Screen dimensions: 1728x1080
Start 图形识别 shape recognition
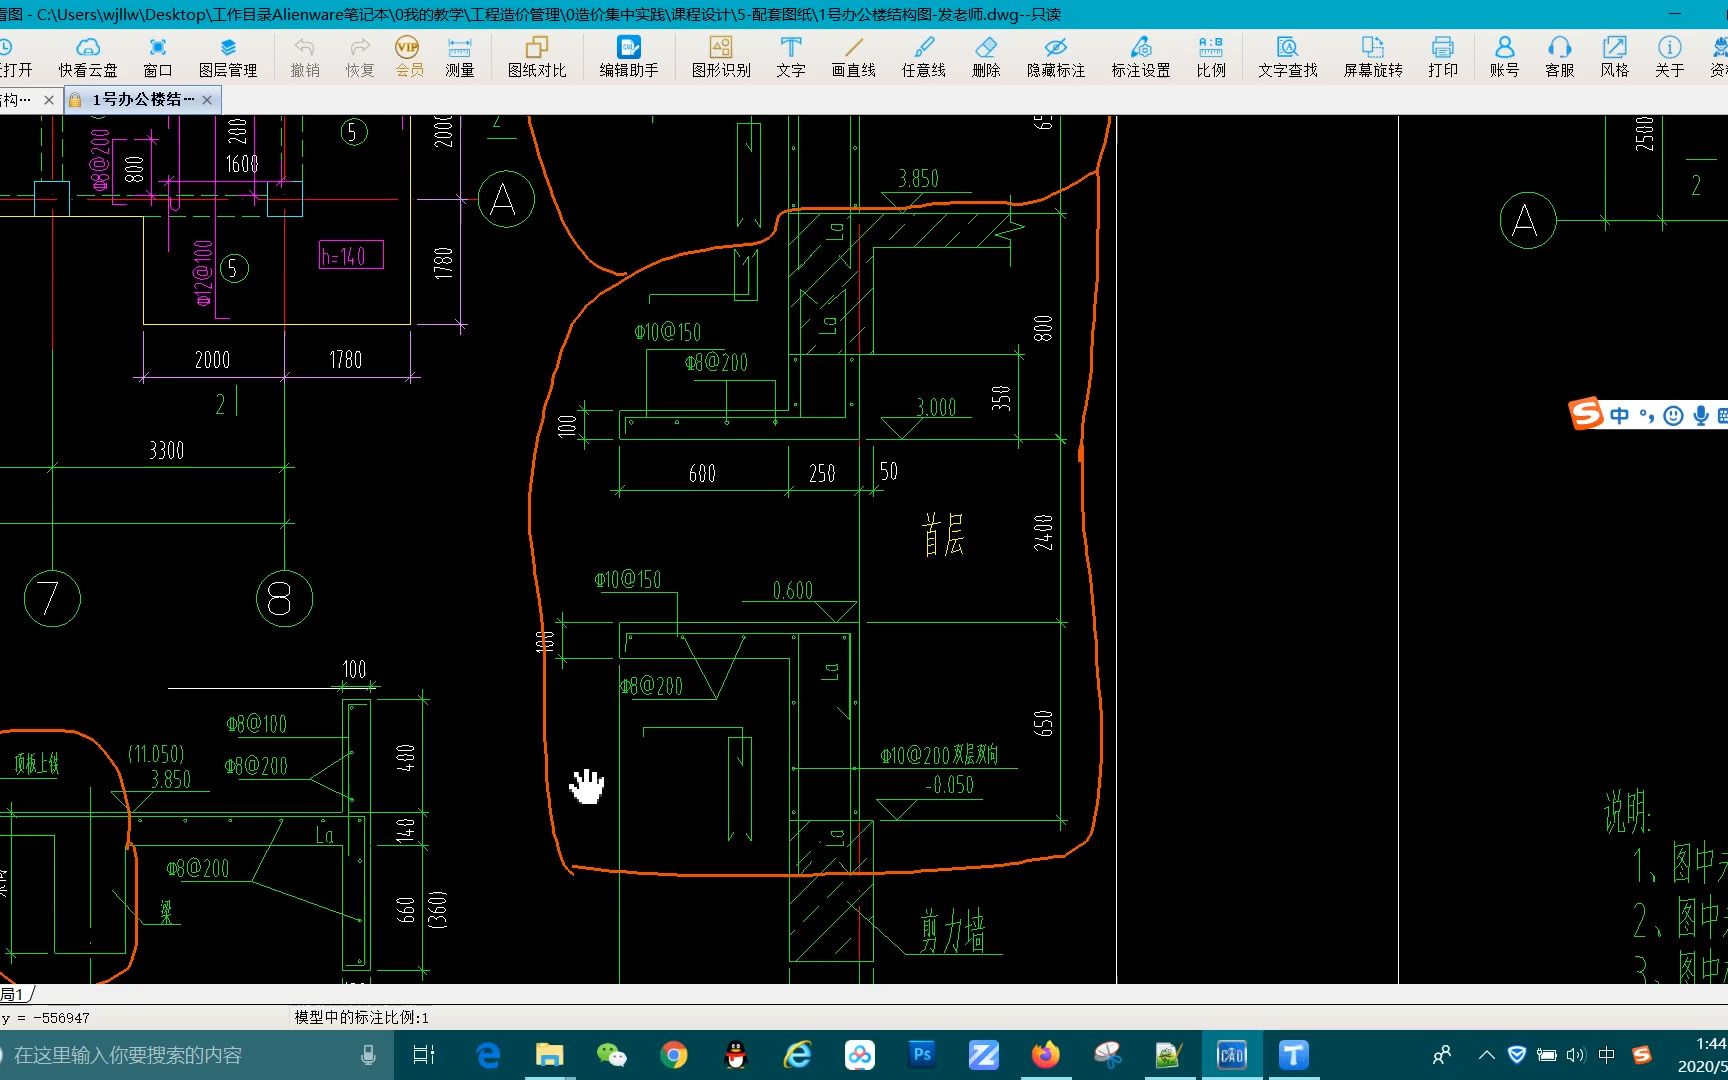721,57
